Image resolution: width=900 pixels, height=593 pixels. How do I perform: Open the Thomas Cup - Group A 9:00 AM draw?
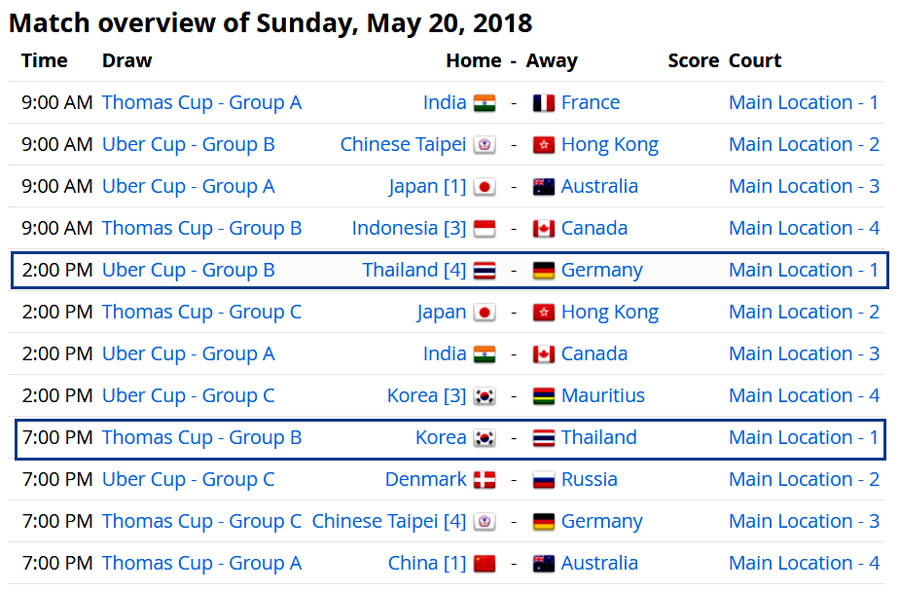point(202,103)
